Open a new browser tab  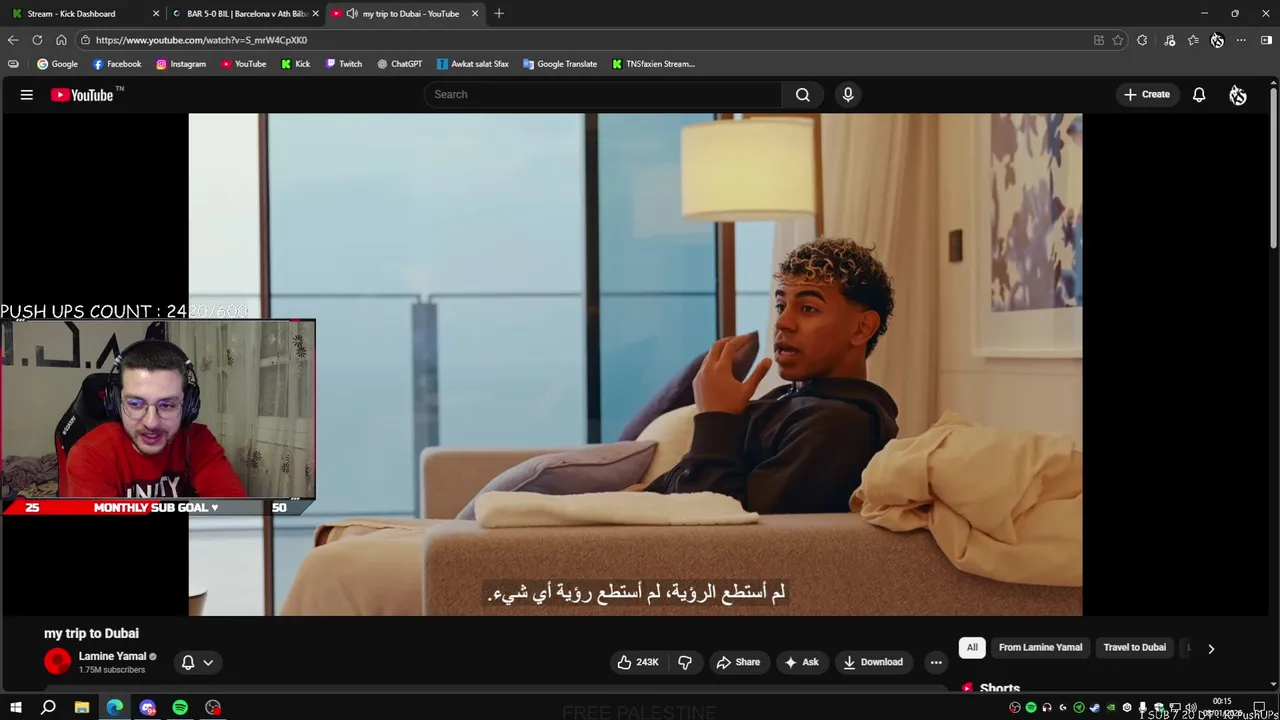pyautogui.click(x=499, y=14)
